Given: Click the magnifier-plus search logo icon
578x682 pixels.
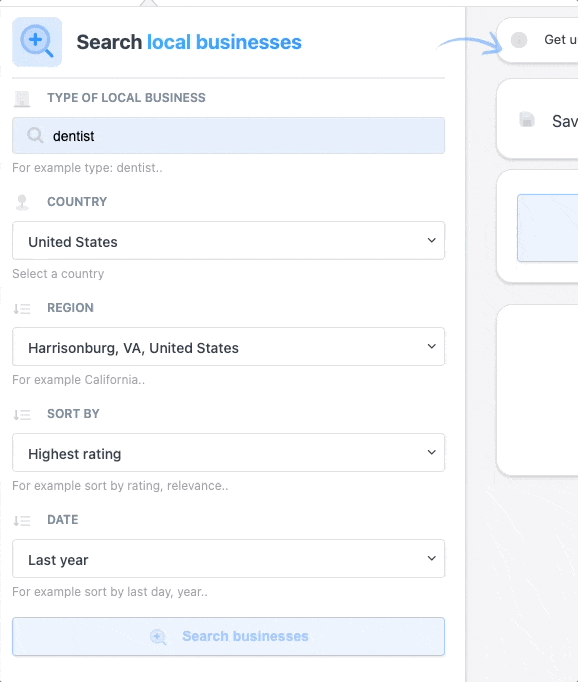Looking at the screenshot, I should [37, 42].
